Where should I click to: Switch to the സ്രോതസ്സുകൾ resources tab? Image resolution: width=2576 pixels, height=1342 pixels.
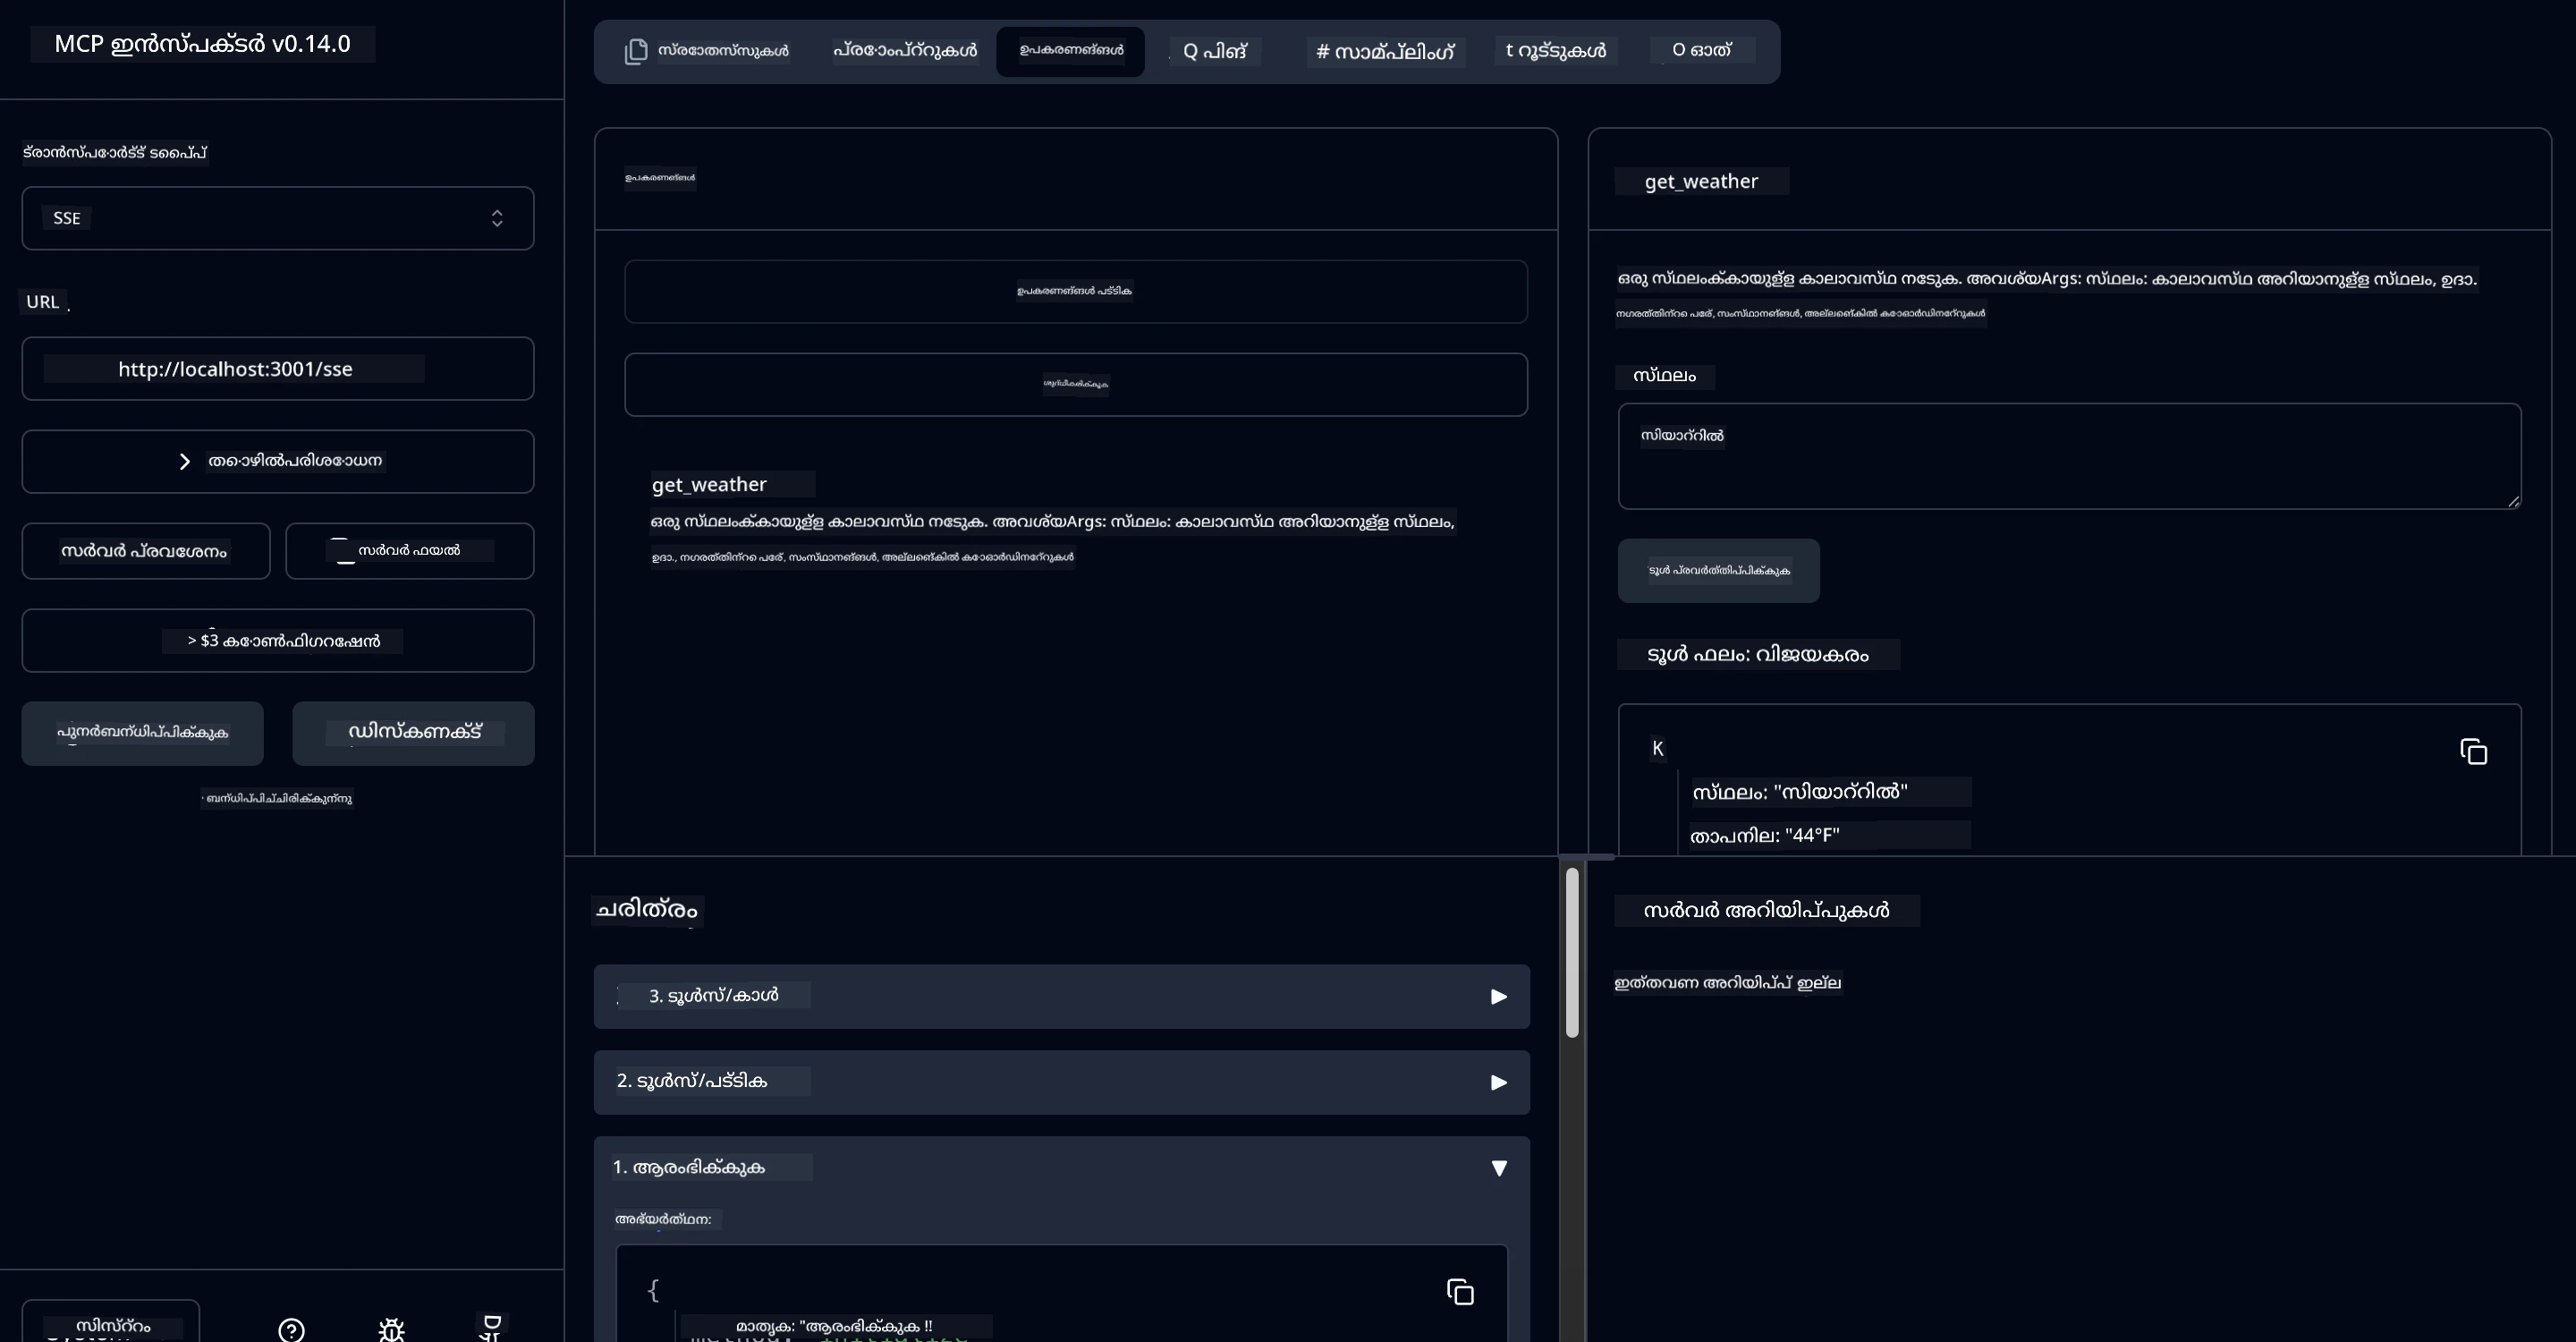707,51
